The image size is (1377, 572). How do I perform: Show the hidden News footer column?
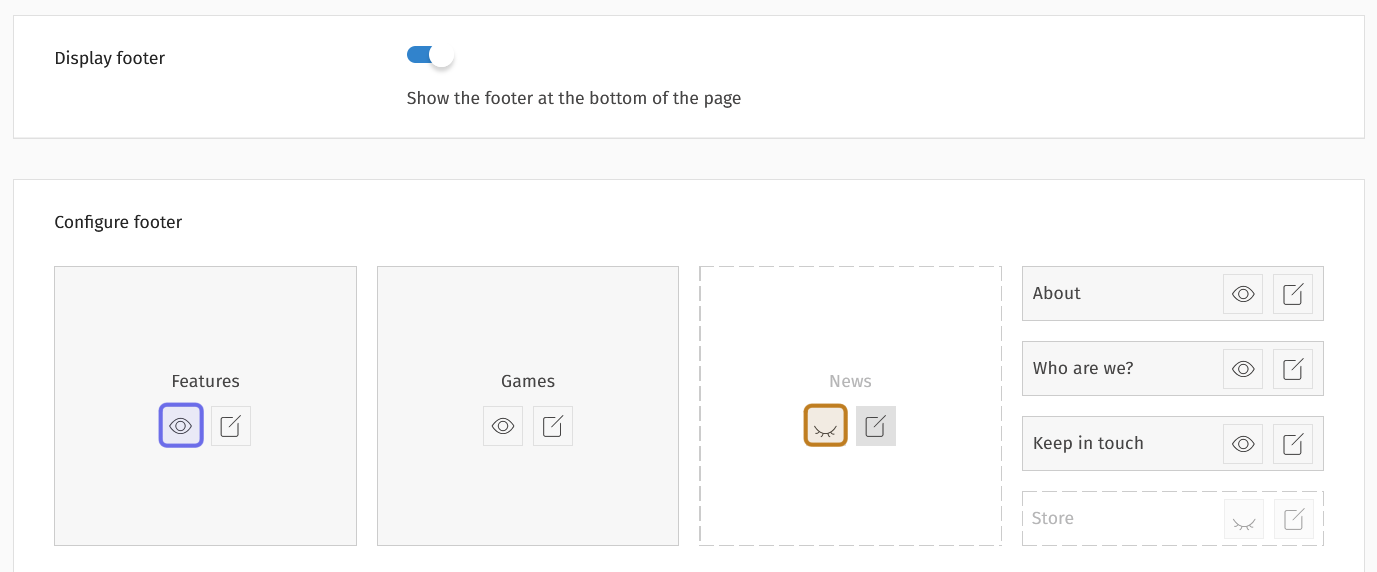[826, 426]
